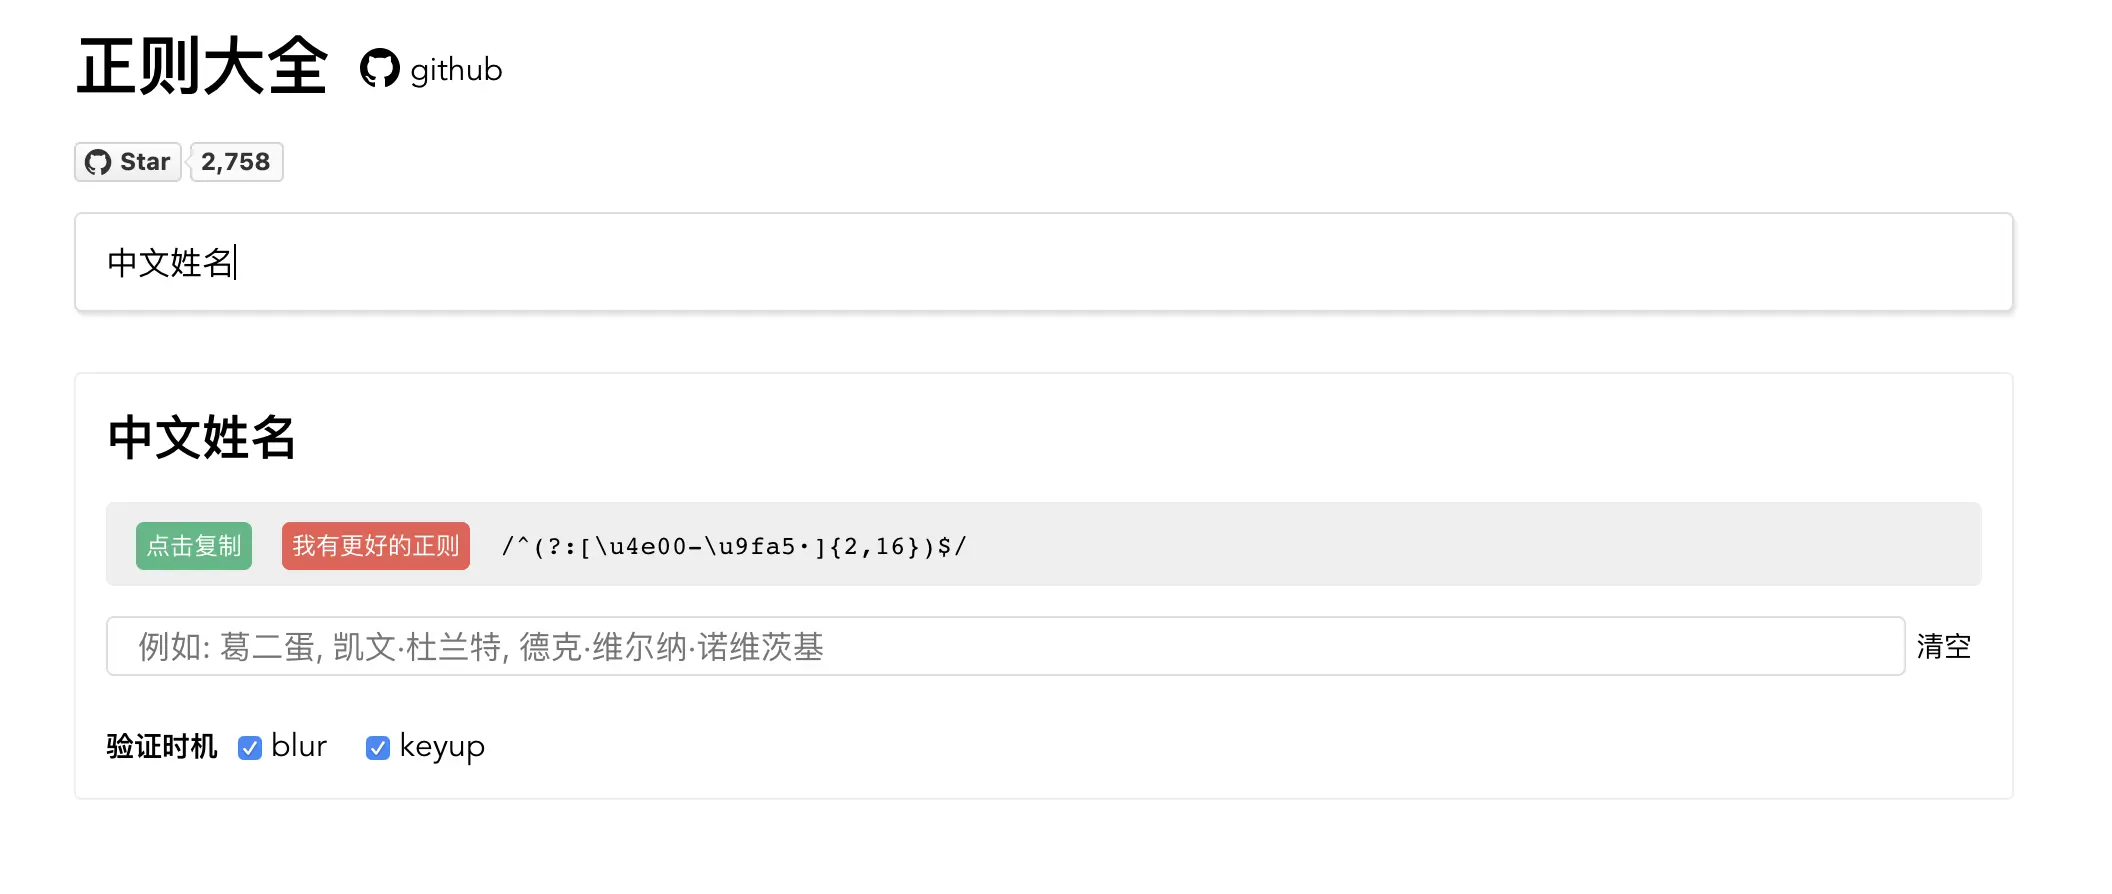
Task: Select the regex pattern text /^(?:[\u4e00-\u9fa5·]{2,16})$/
Action: tap(734, 546)
